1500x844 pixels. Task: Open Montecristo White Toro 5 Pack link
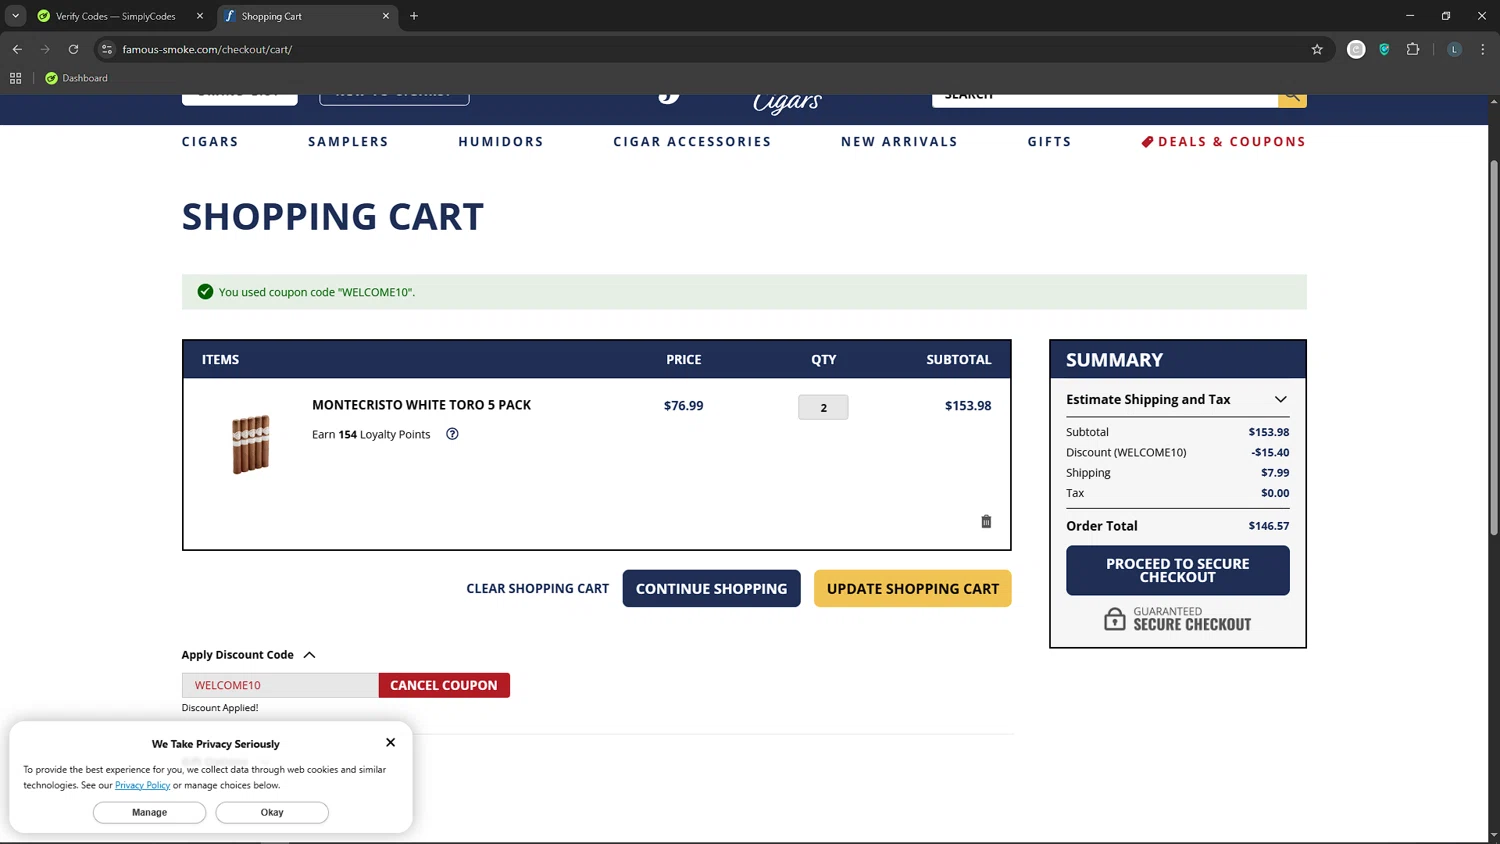[421, 405]
